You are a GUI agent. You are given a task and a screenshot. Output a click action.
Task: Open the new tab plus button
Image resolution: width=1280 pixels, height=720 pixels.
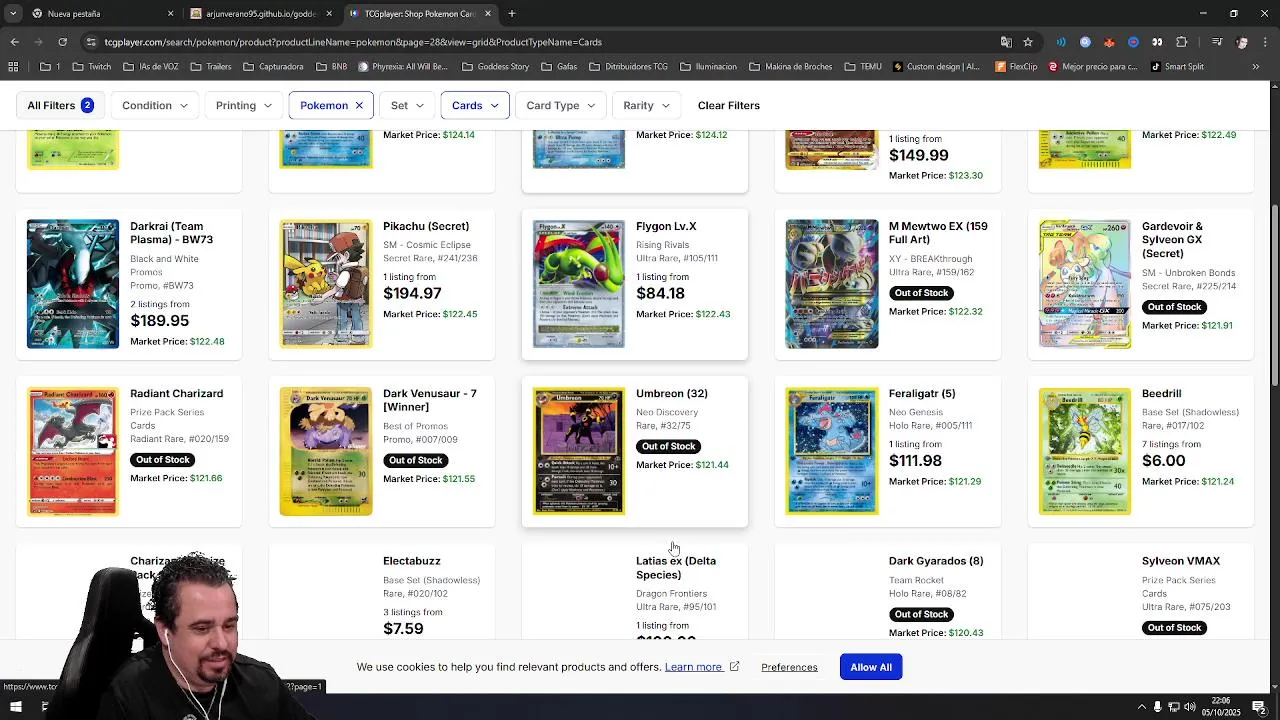(511, 14)
